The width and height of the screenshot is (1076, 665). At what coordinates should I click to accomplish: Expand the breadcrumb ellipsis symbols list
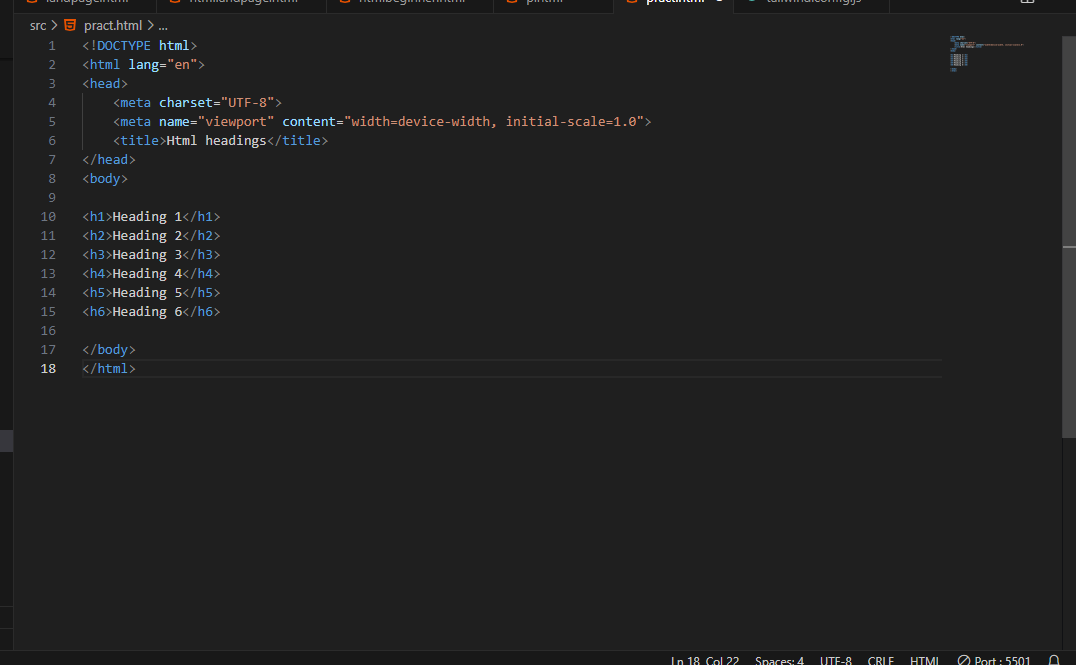[163, 25]
